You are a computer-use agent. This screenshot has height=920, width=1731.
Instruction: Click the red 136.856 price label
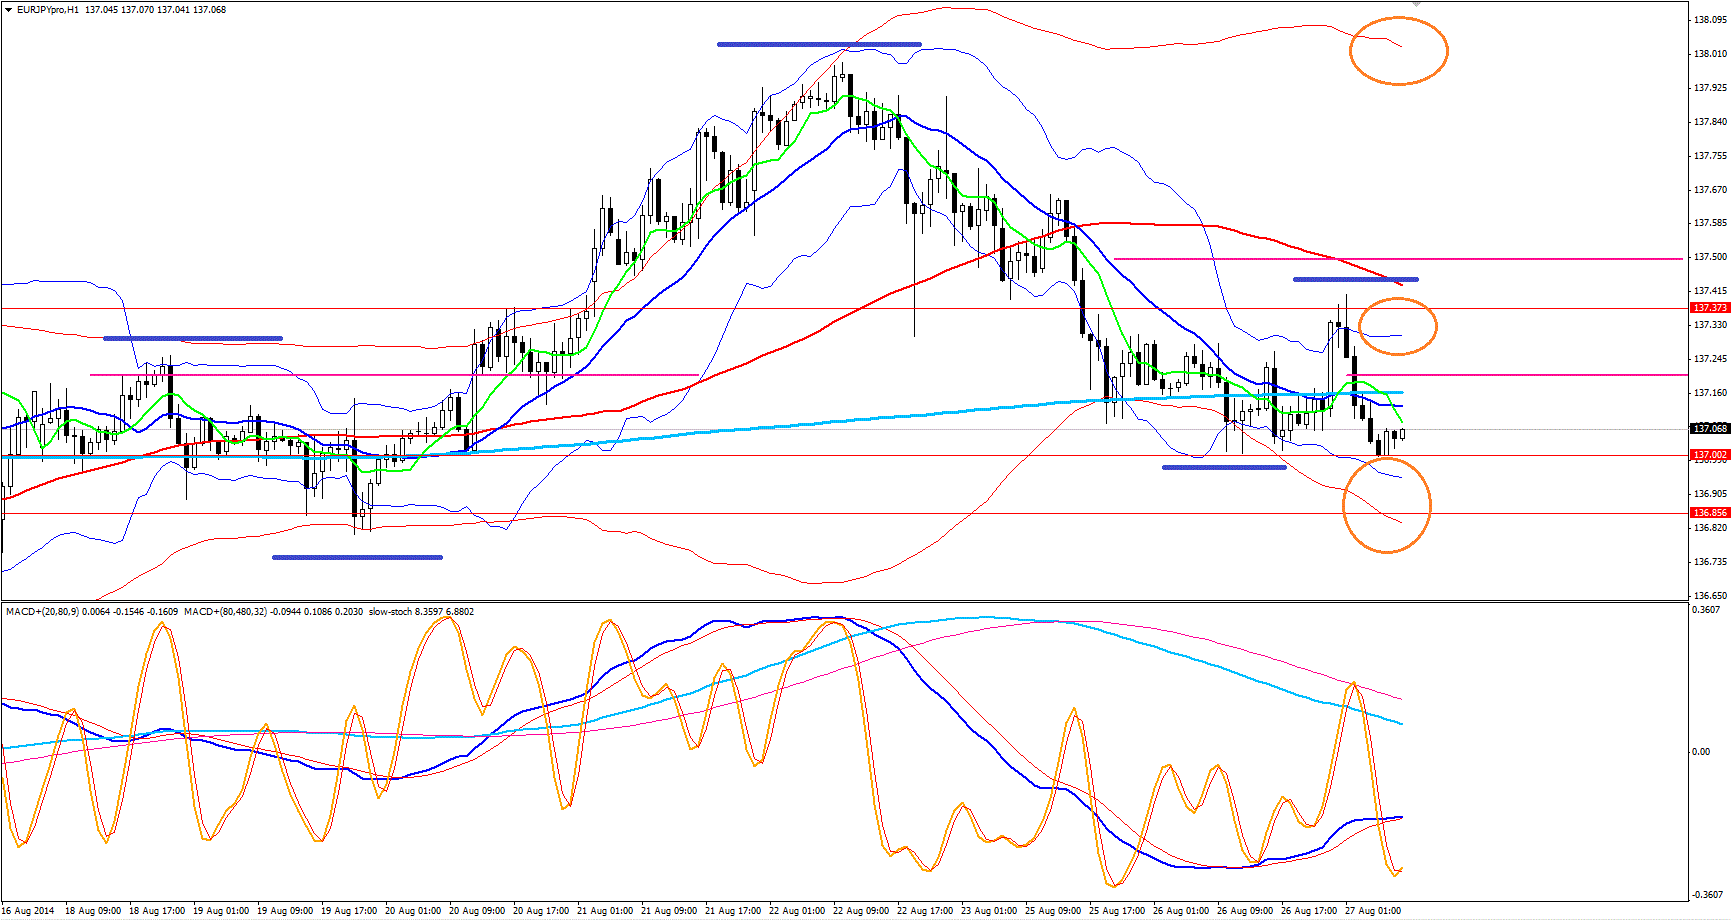[x=1709, y=513]
